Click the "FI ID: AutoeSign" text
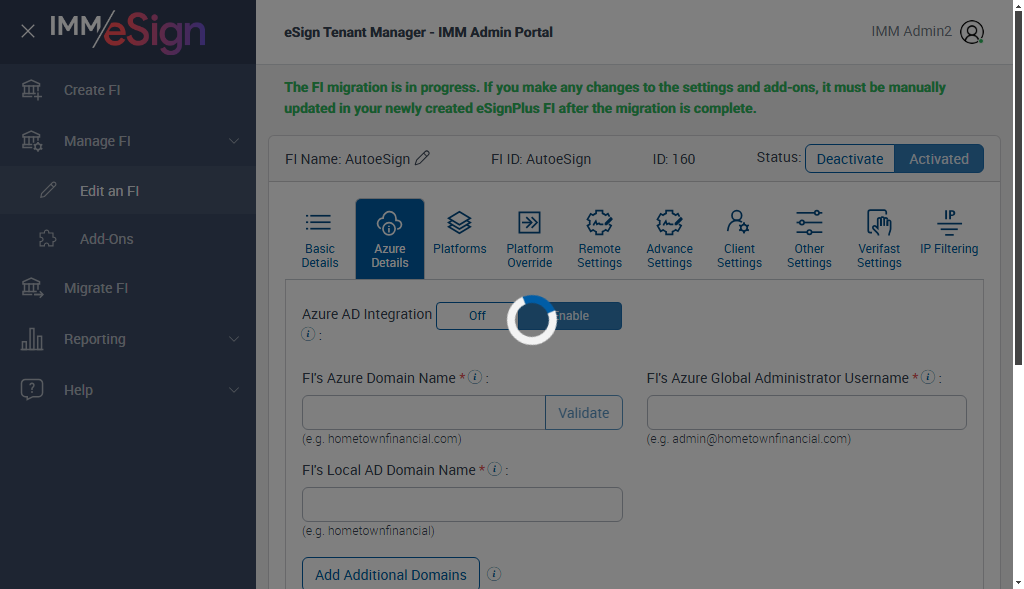Screen dimensions: 1024x589 pos(541,159)
